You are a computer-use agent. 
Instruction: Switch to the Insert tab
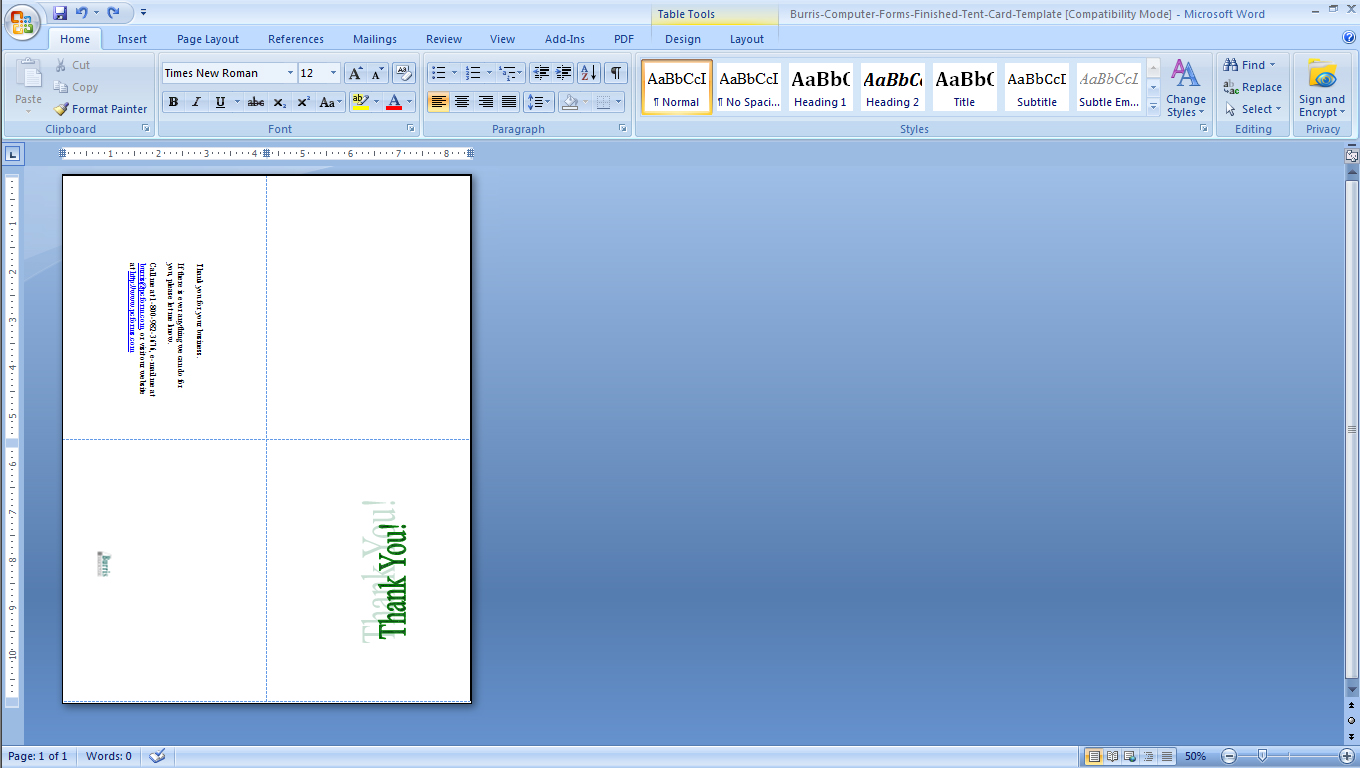(132, 39)
